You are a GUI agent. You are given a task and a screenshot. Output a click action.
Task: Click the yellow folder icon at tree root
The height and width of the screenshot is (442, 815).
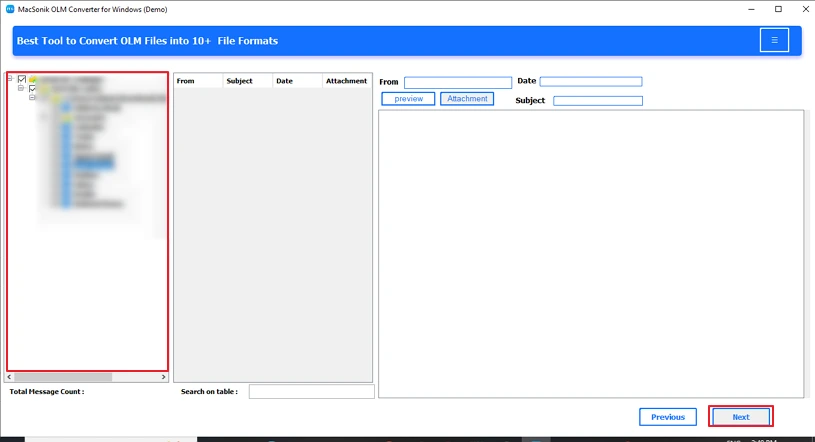(x=33, y=79)
